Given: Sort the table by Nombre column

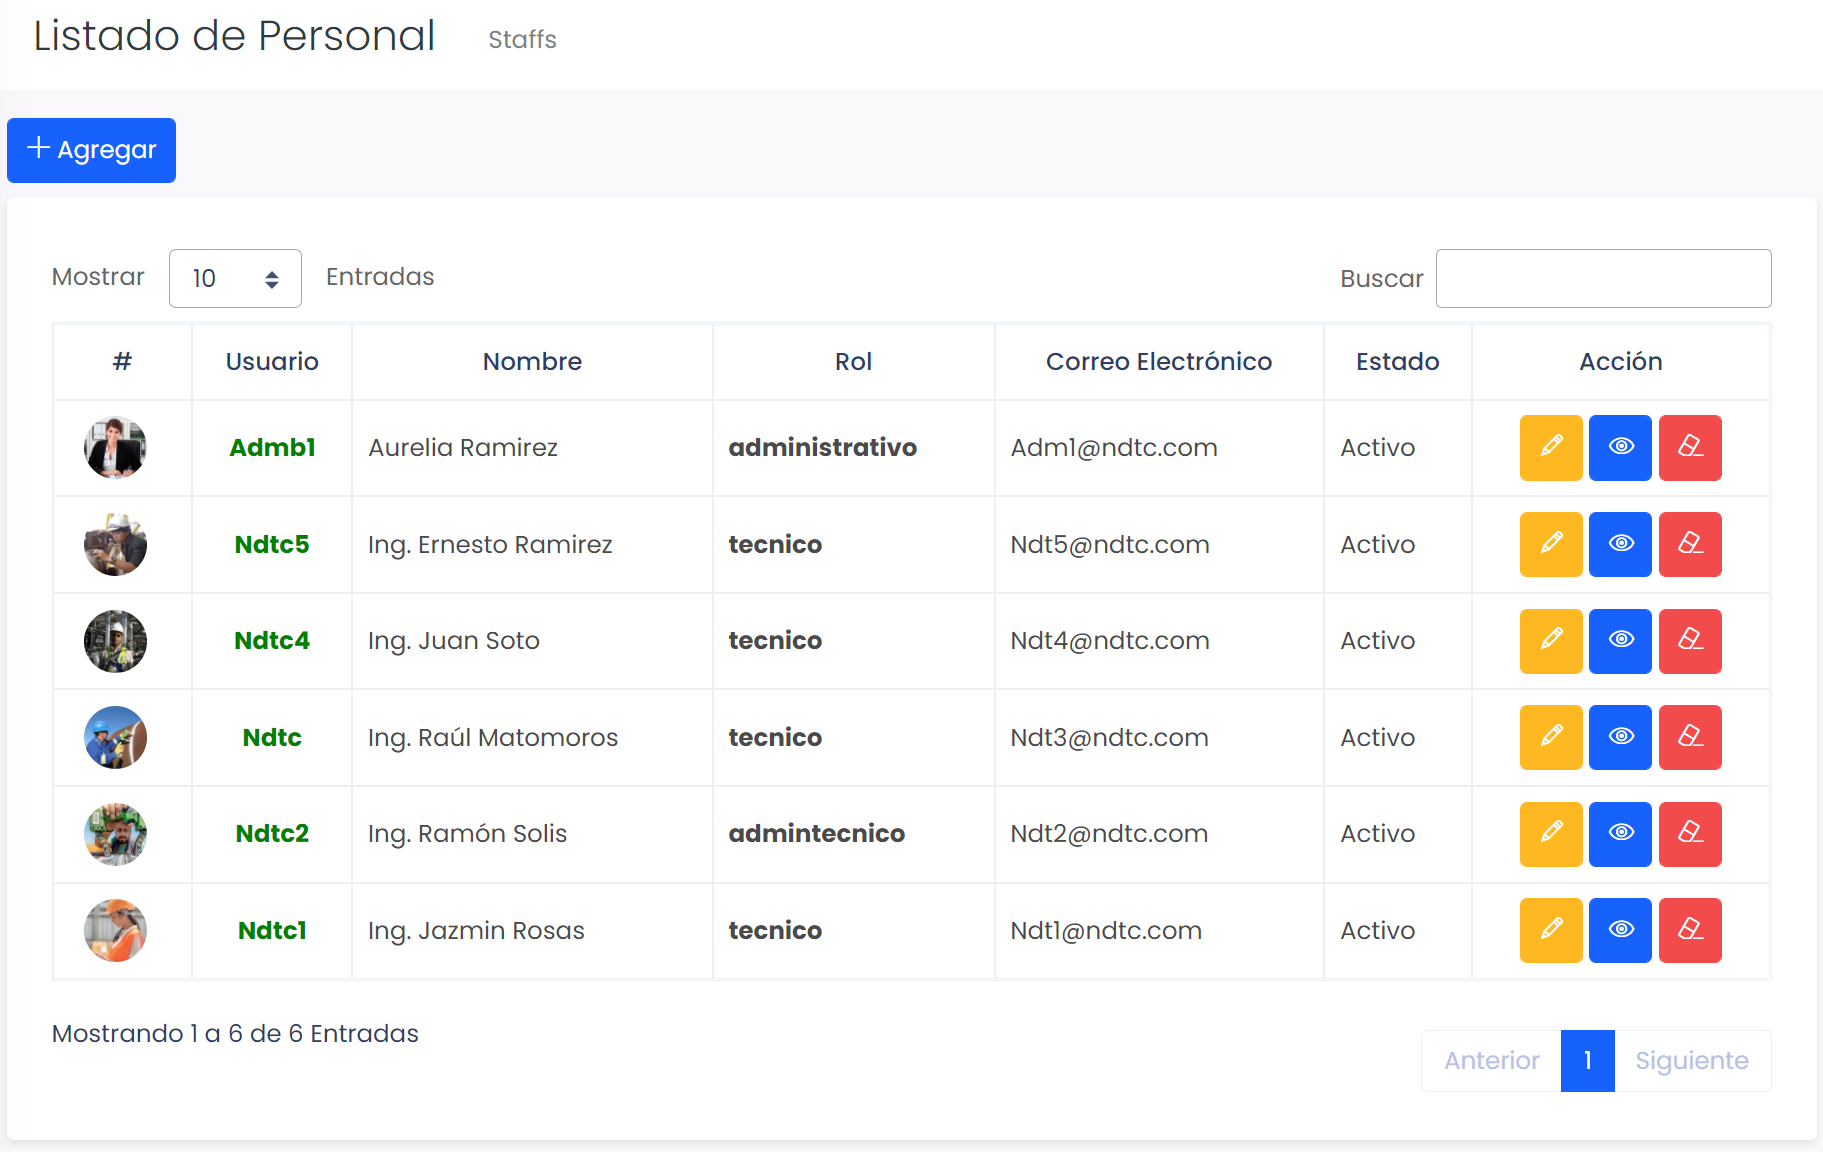Looking at the screenshot, I should coord(532,362).
